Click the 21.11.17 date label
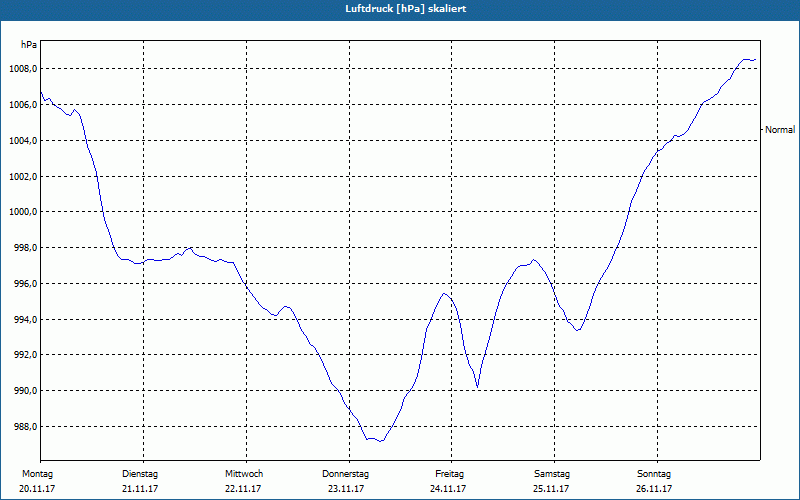 pyautogui.click(x=140, y=489)
